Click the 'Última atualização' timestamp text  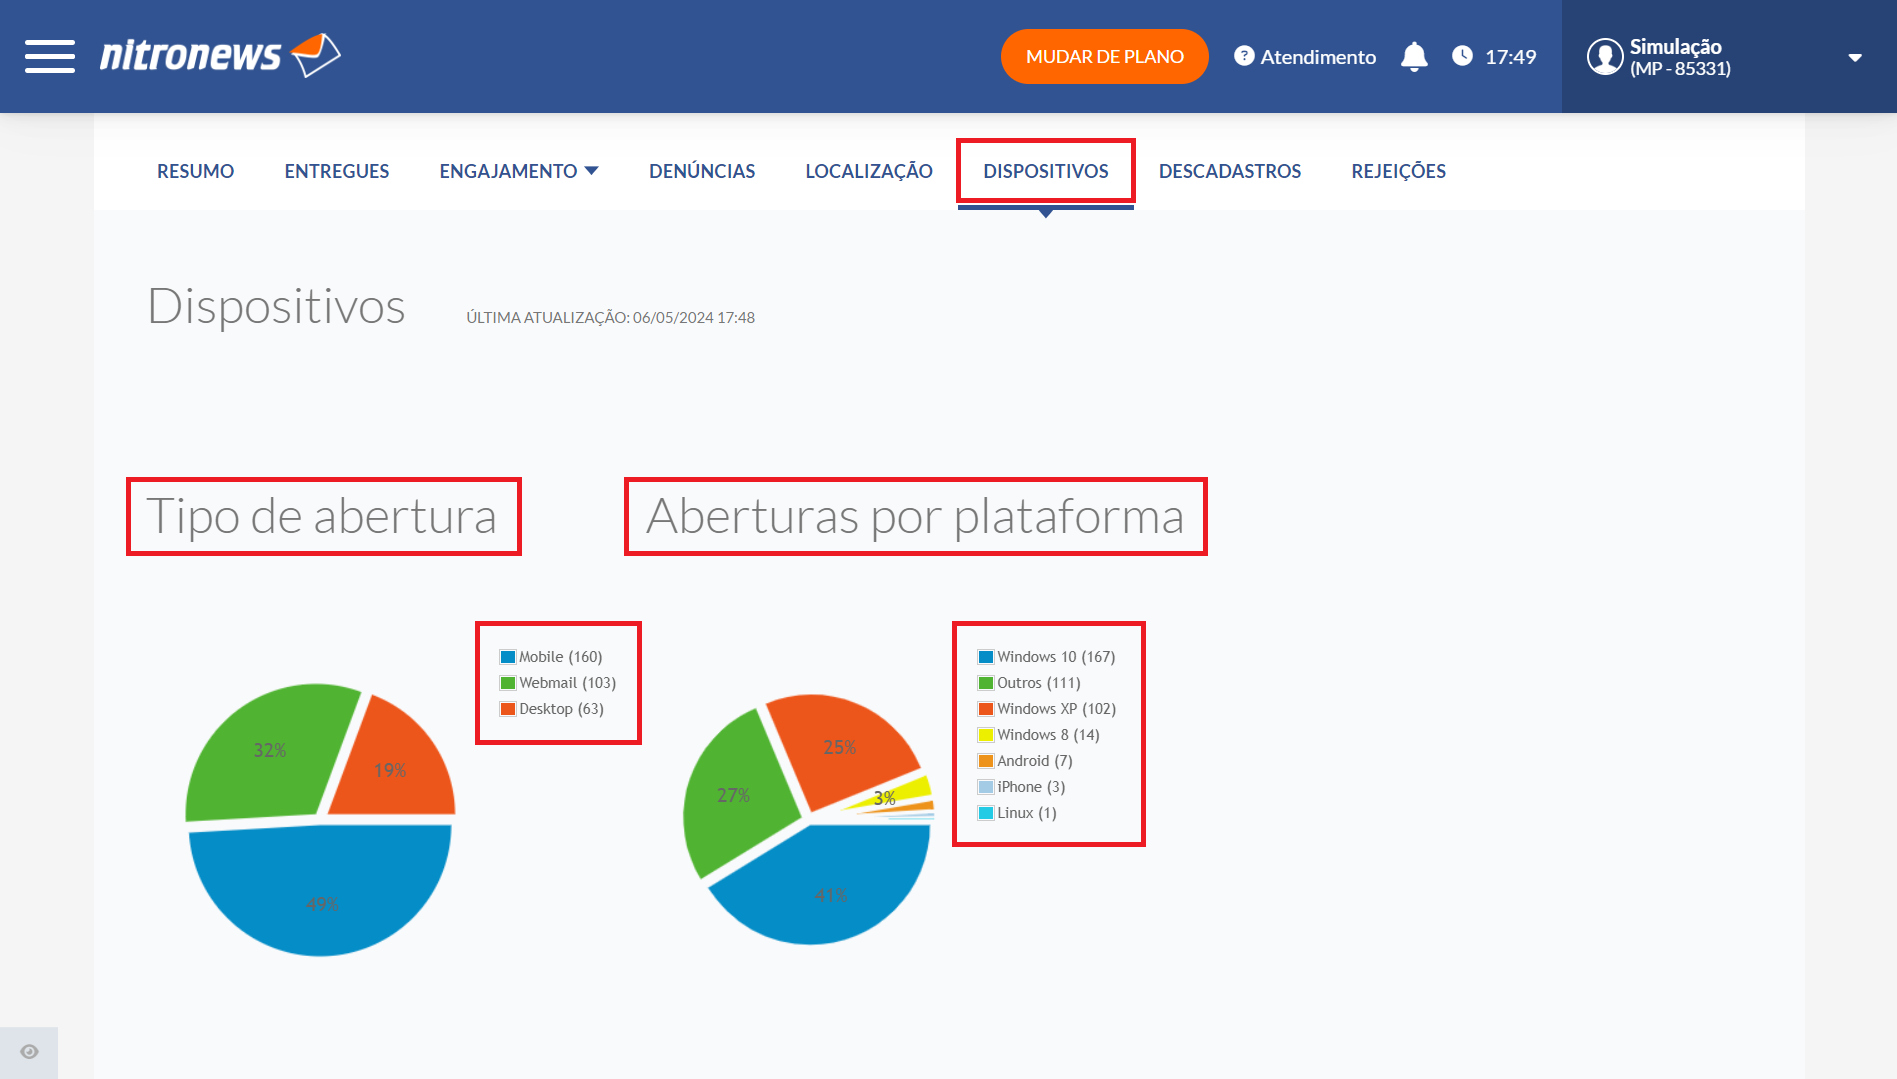coord(610,318)
